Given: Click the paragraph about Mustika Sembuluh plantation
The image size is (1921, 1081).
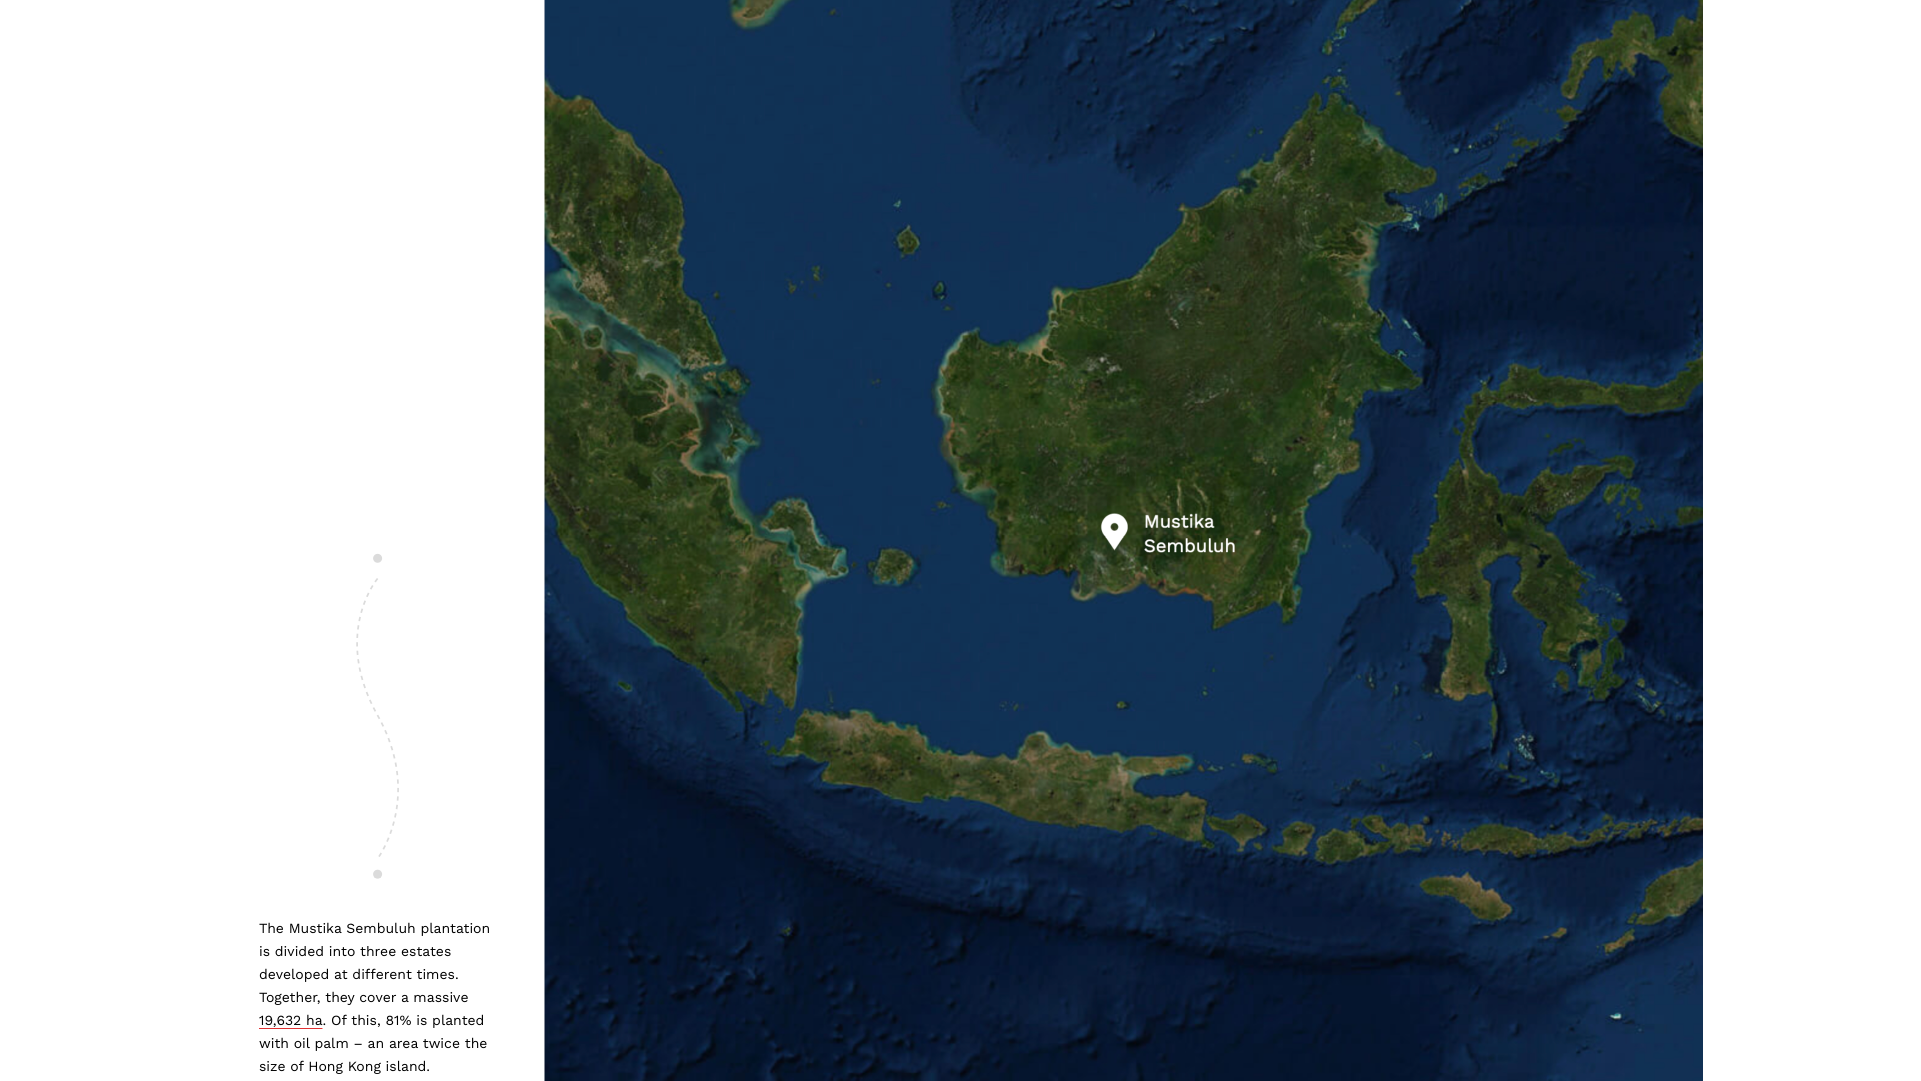Looking at the screenshot, I should click(x=374, y=997).
